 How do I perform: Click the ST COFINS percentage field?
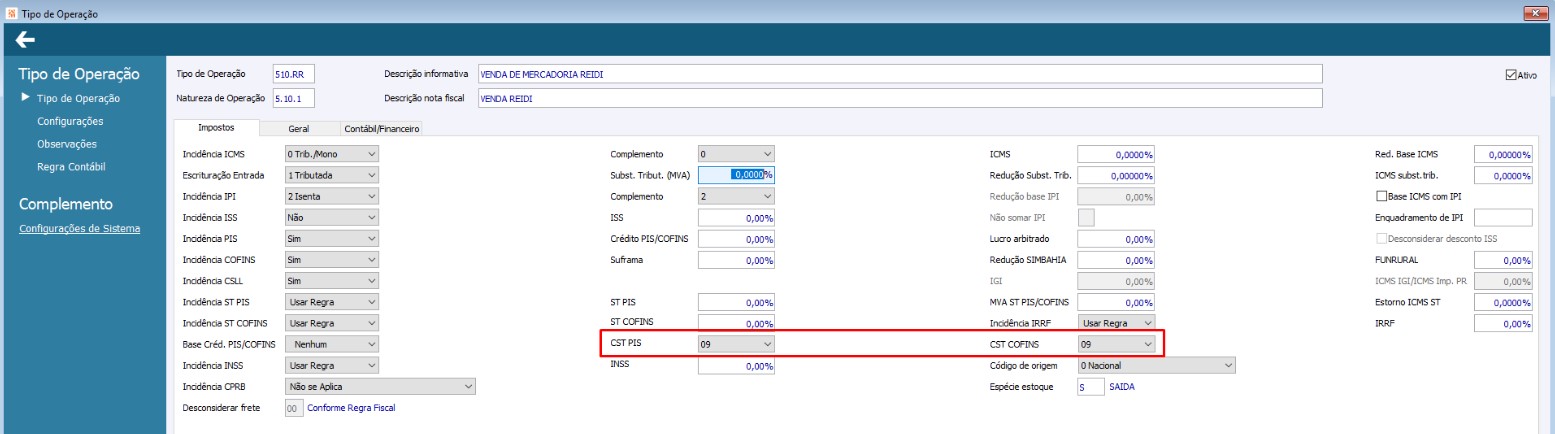736,323
